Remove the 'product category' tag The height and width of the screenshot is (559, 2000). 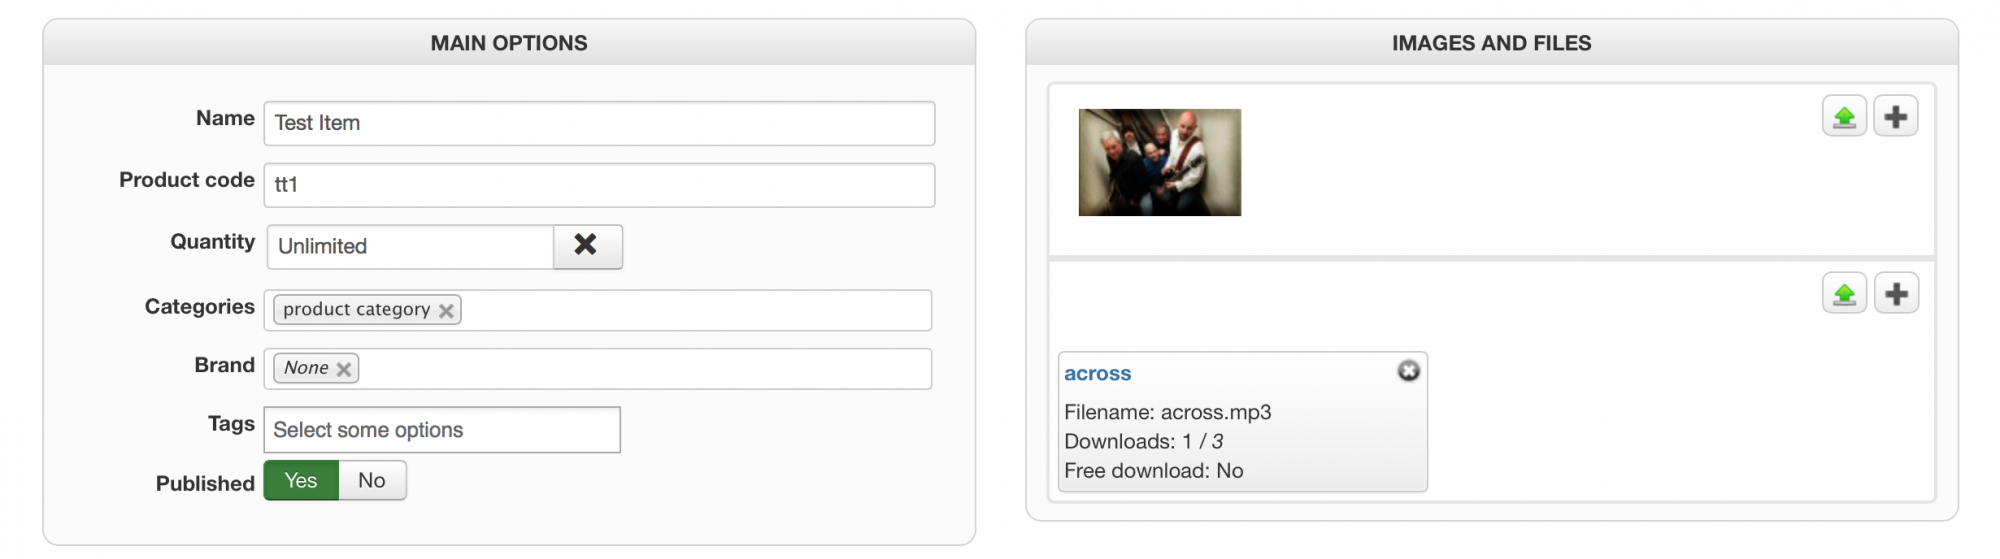[x=446, y=311]
